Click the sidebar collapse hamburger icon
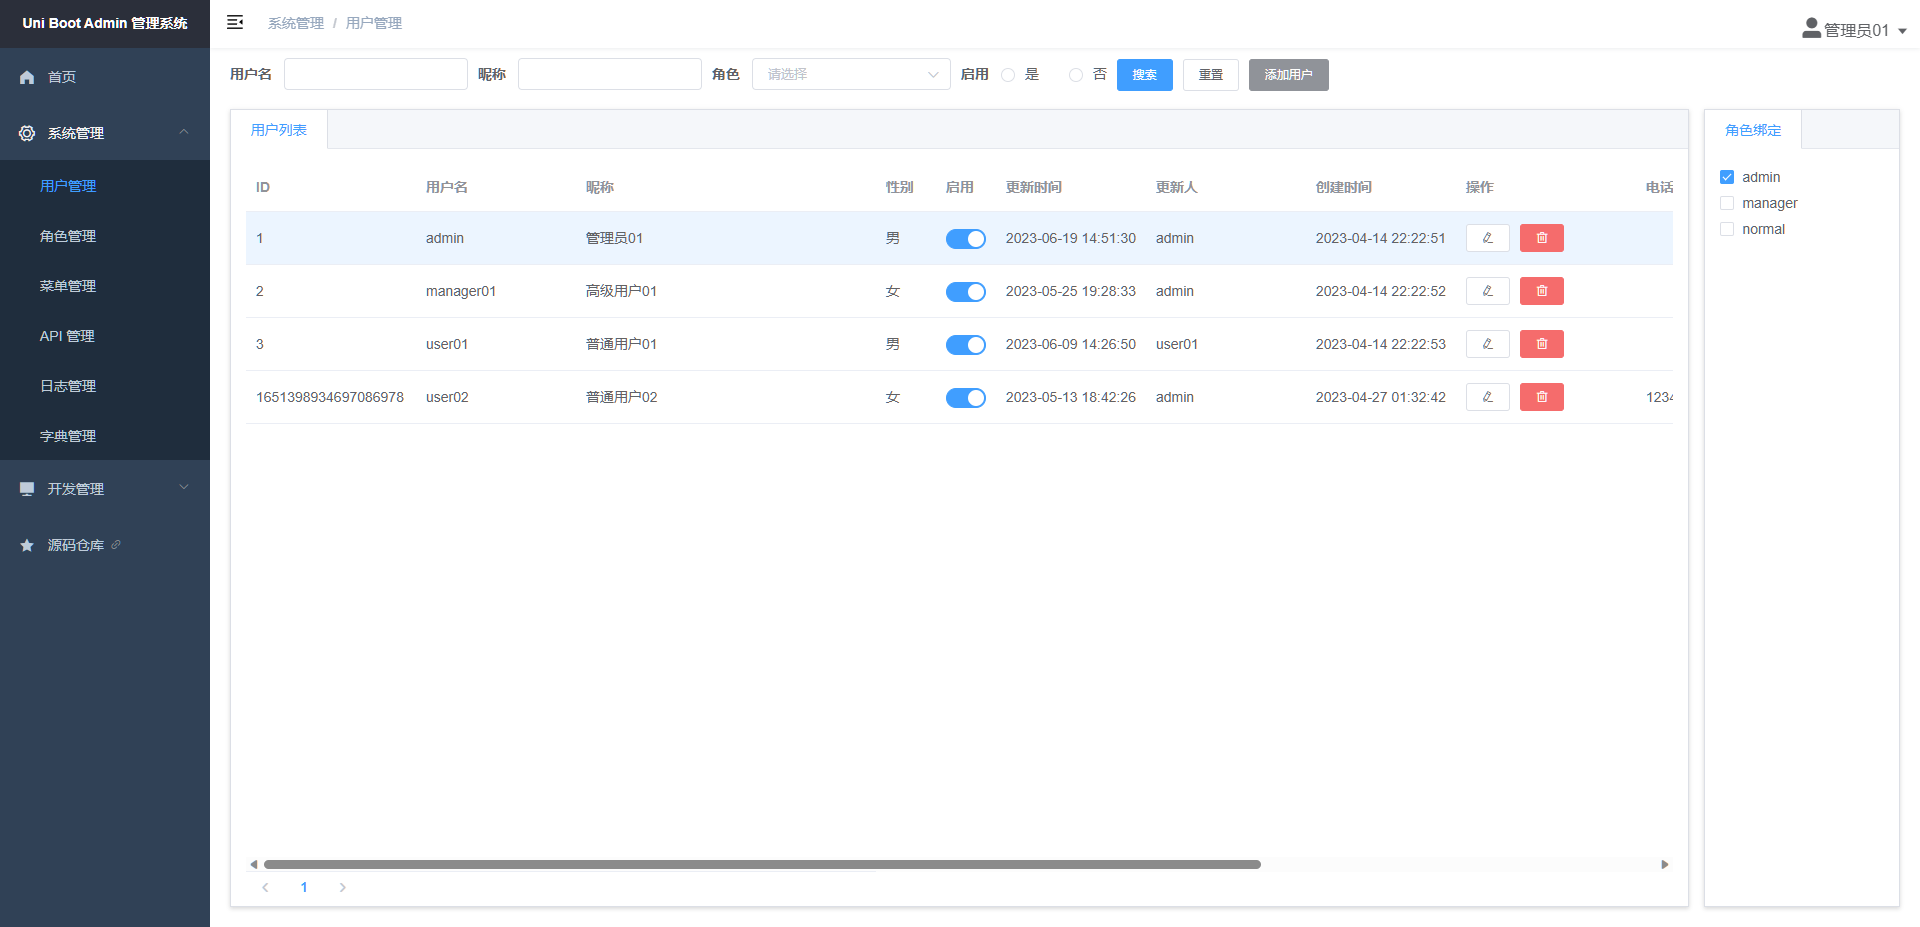Image resolution: width=1920 pixels, height=927 pixels. click(x=235, y=22)
